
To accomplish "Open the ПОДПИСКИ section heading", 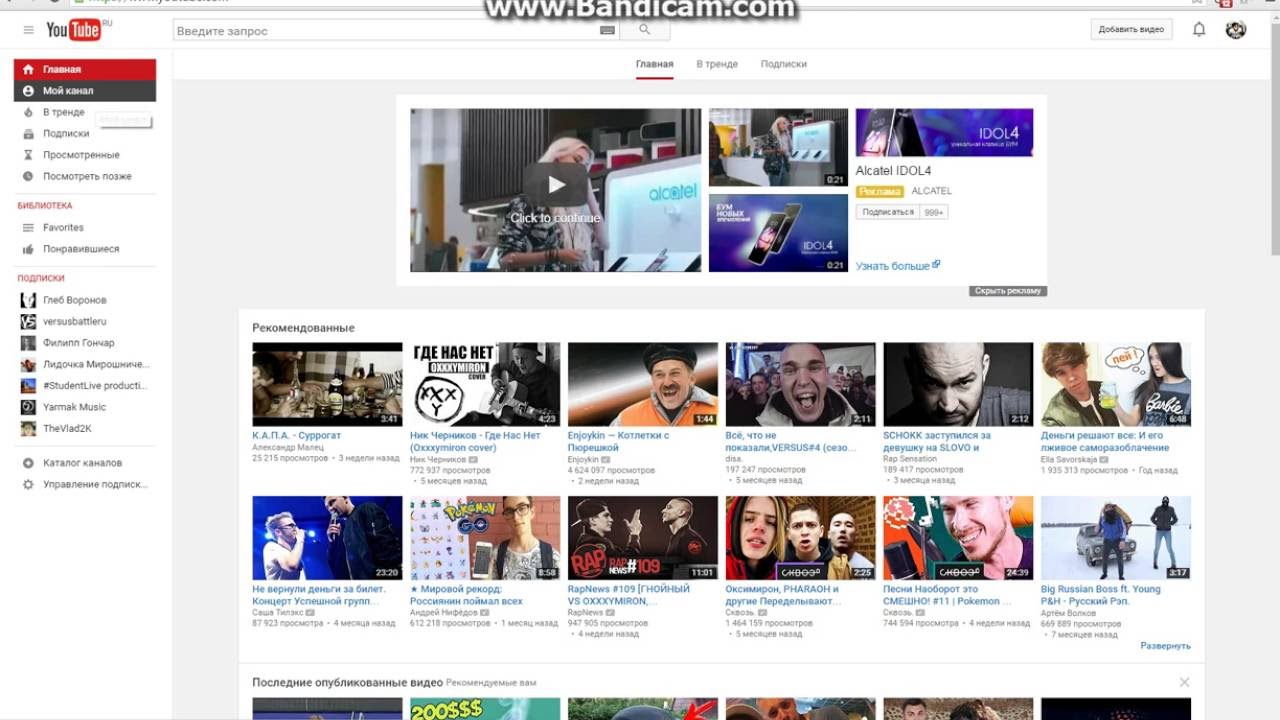I will pyautogui.click(x=41, y=278).
